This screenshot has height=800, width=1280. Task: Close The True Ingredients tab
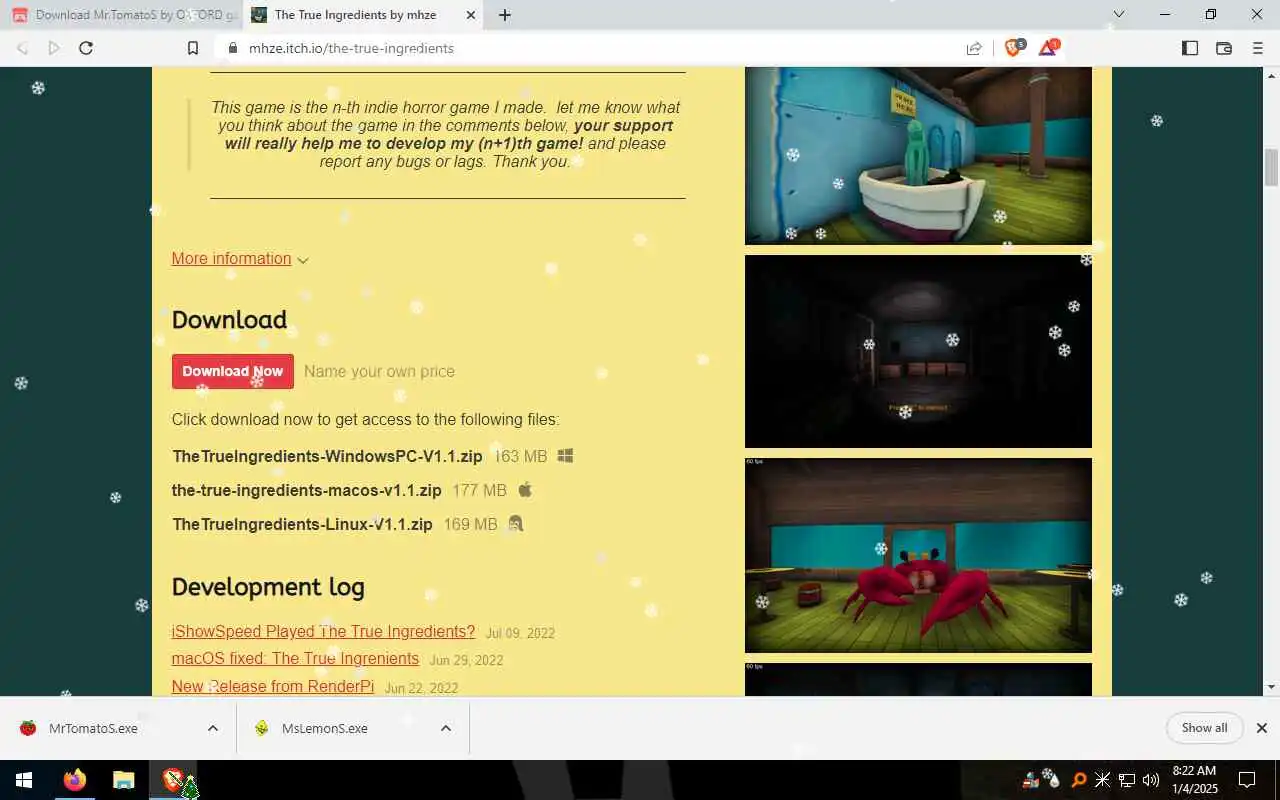(x=471, y=15)
